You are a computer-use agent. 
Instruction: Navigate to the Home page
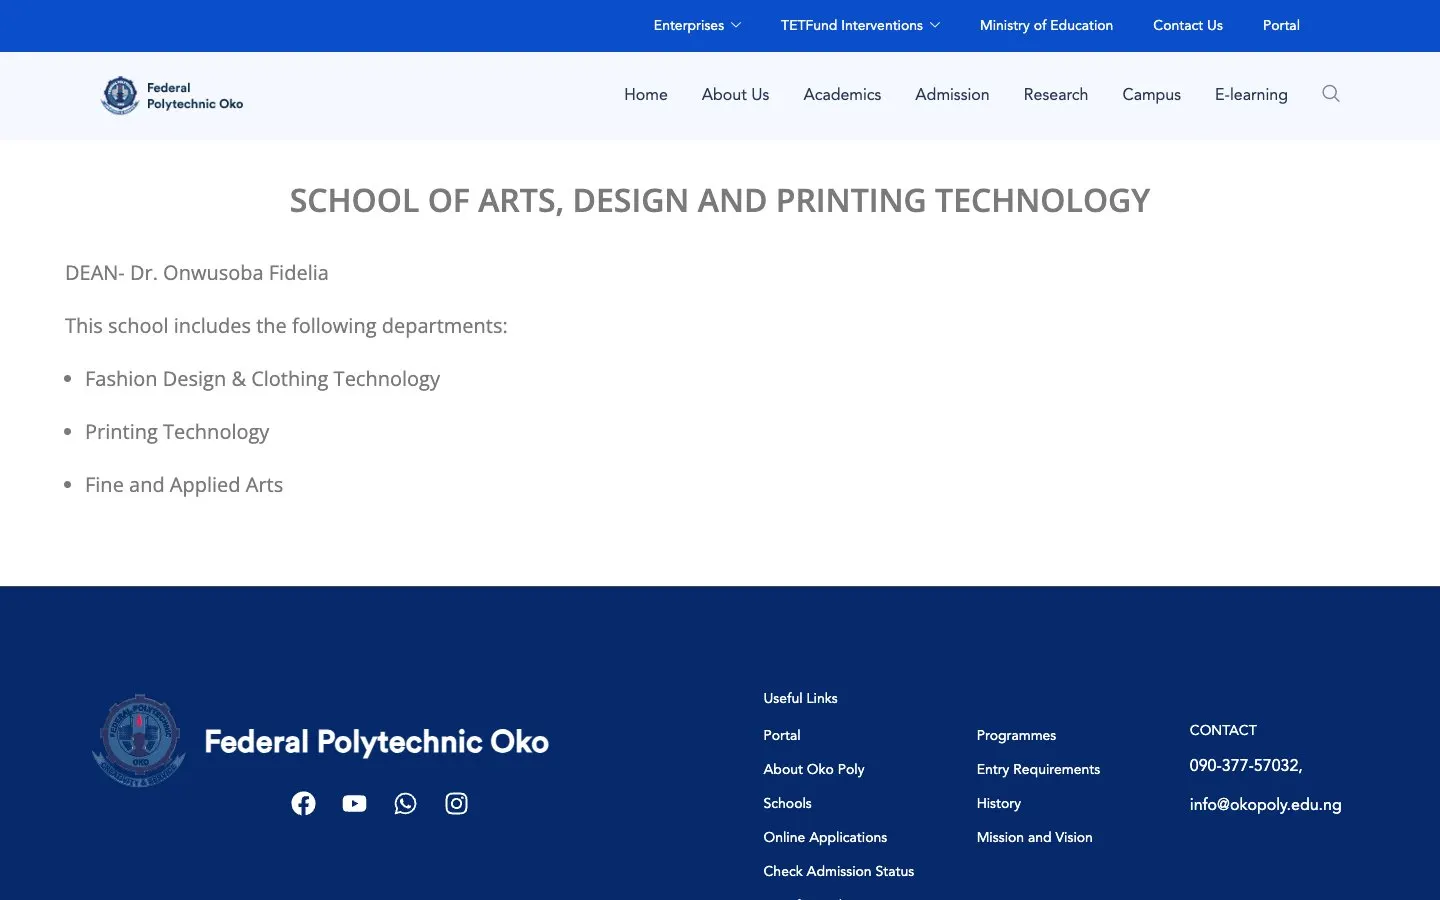pyautogui.click(x=646, y=94)
